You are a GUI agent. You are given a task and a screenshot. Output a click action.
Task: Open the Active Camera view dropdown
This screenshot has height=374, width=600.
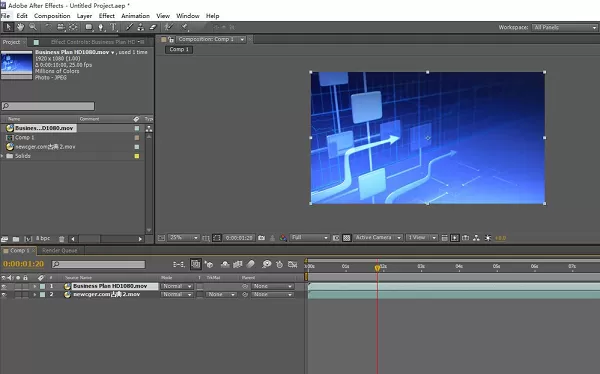point(378,238)
